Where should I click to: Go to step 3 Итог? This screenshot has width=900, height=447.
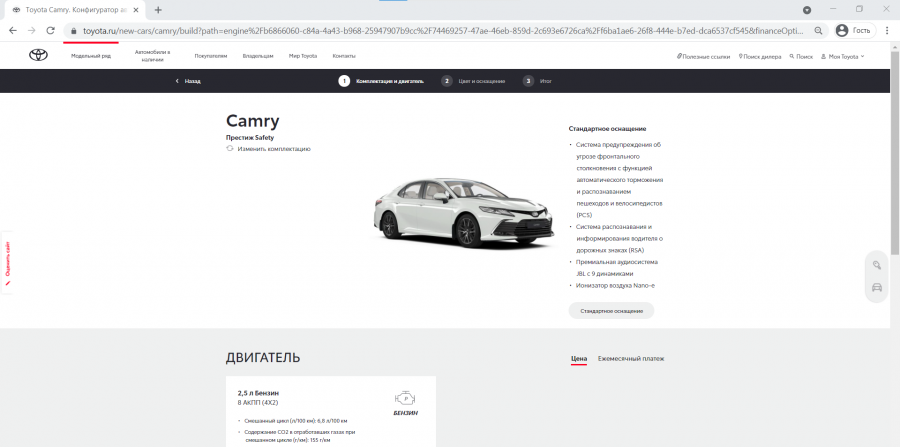pyautogui.click(x=537, y=81)
